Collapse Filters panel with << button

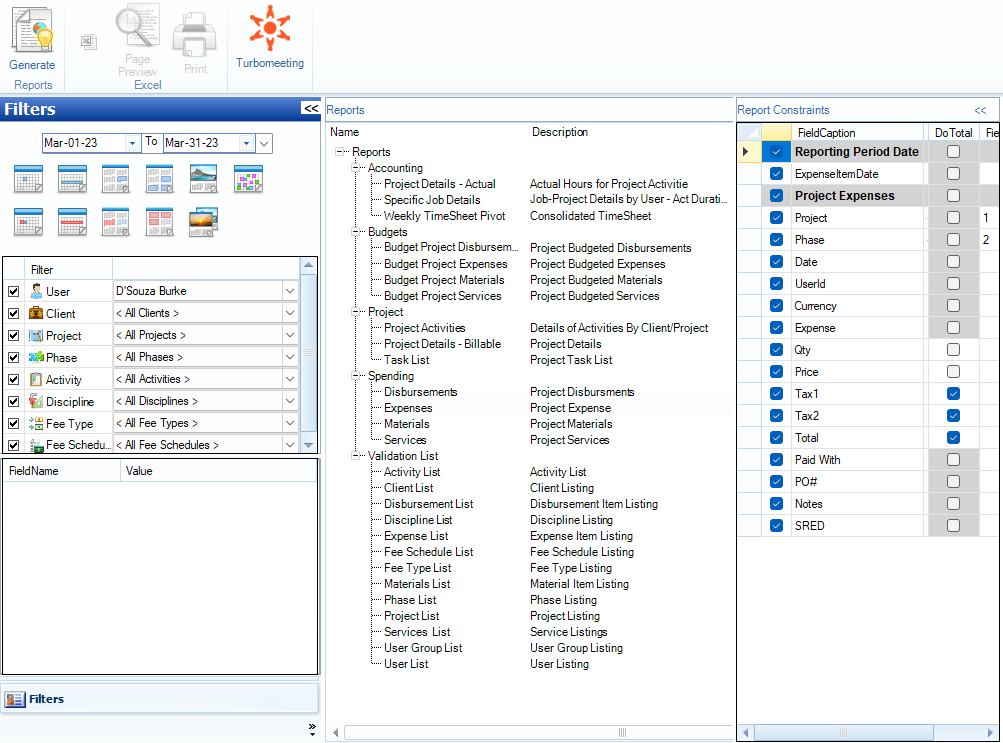click(x=311, y=108)
